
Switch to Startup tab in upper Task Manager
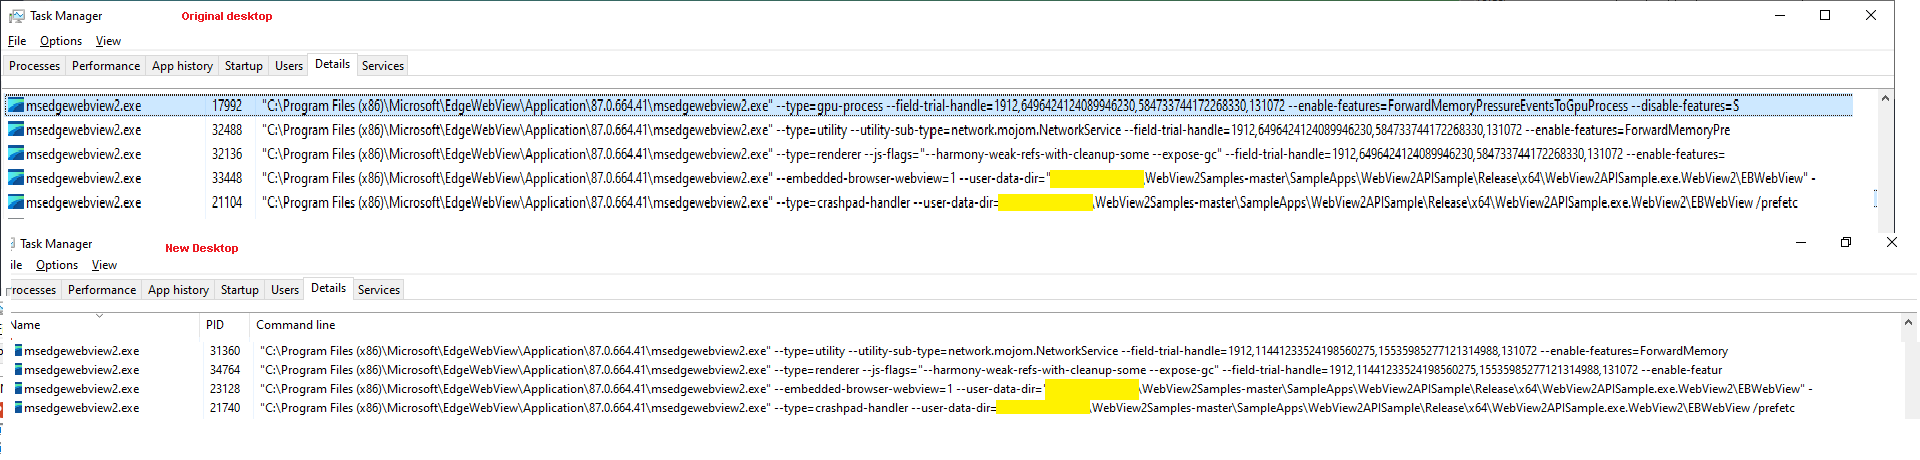point(244,66)
